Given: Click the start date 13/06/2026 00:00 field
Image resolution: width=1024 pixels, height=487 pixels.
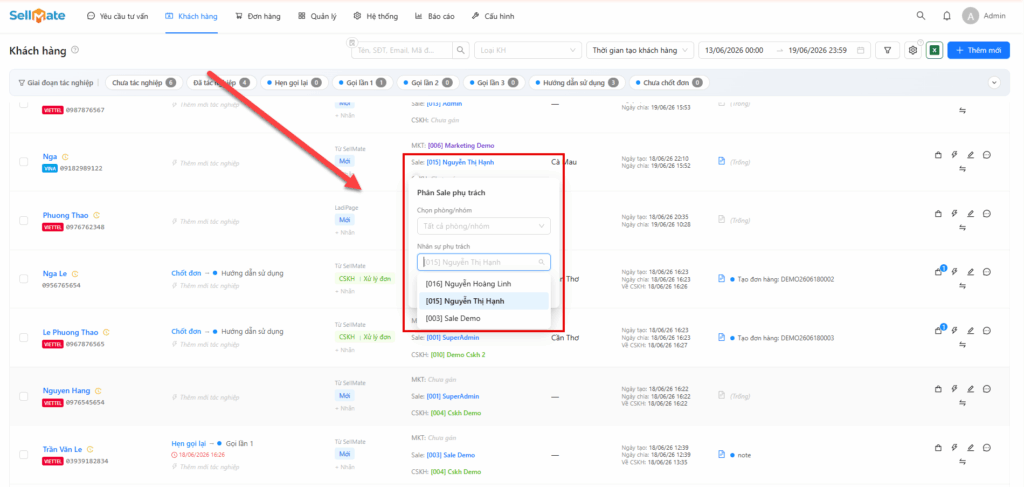Looking at the screenshot, I should (735, 50).
